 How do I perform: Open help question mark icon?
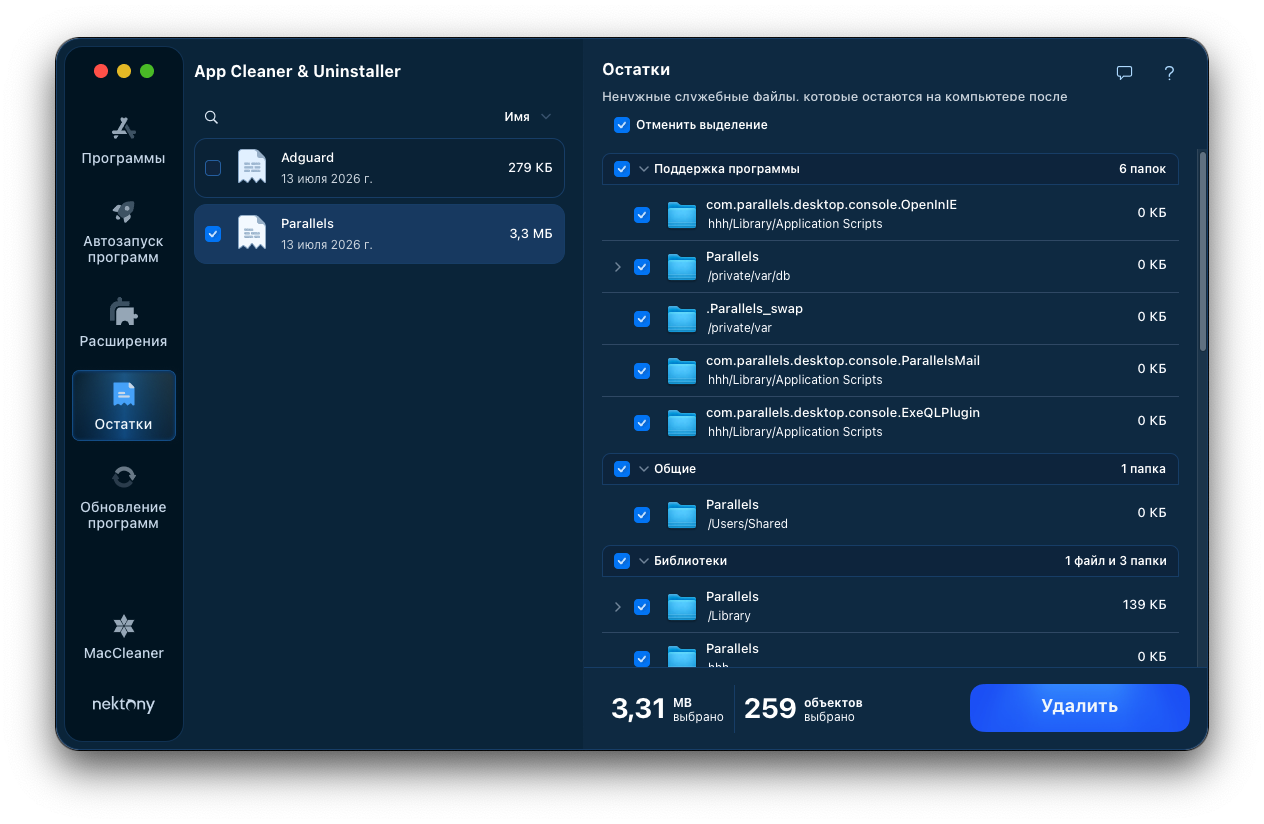pos(1169,73)
